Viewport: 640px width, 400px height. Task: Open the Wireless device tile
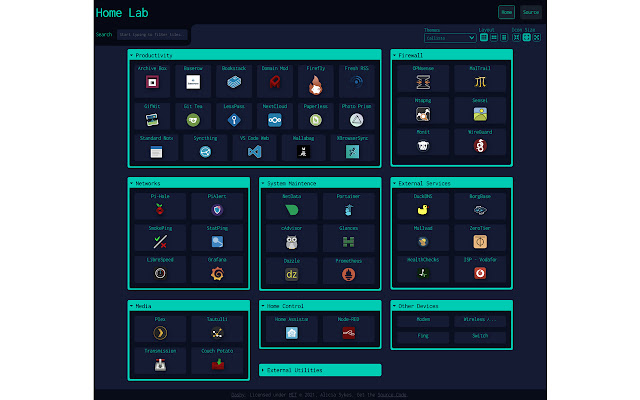click(480, 321)
